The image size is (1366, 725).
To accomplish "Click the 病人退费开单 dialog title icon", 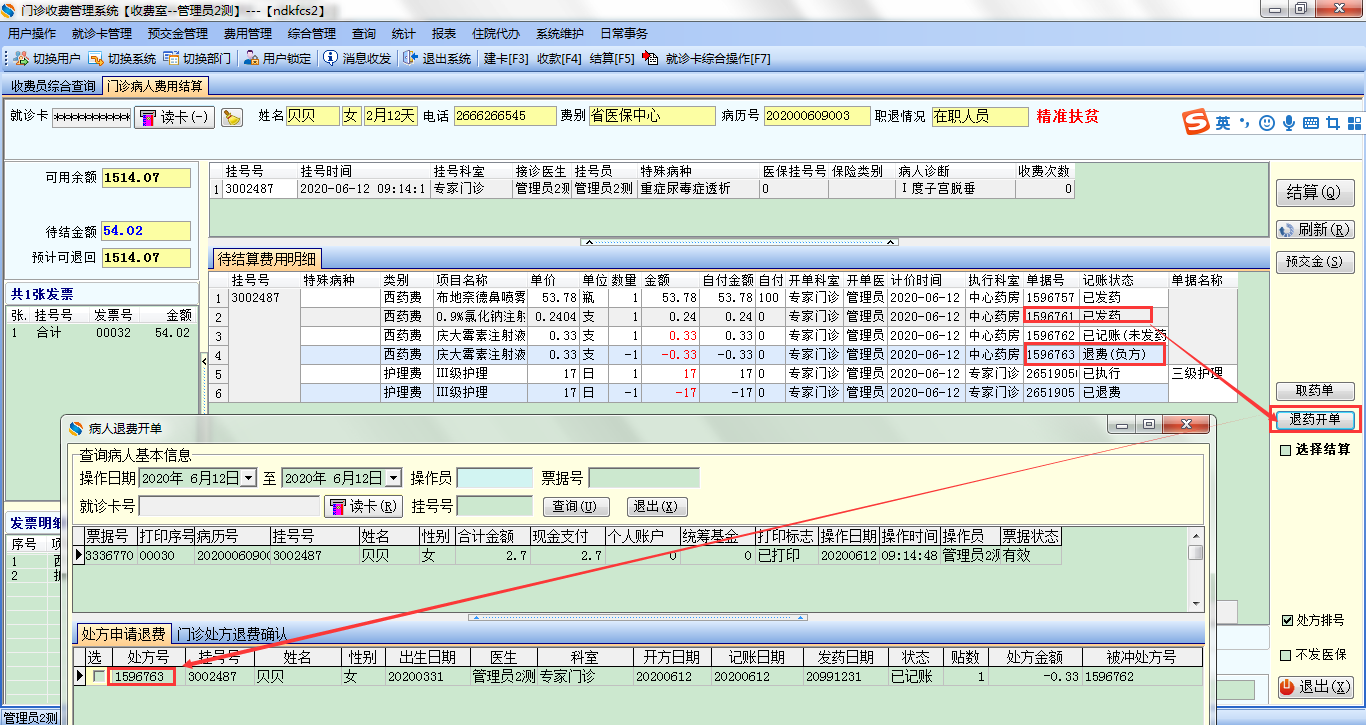I will pos(75,428).
